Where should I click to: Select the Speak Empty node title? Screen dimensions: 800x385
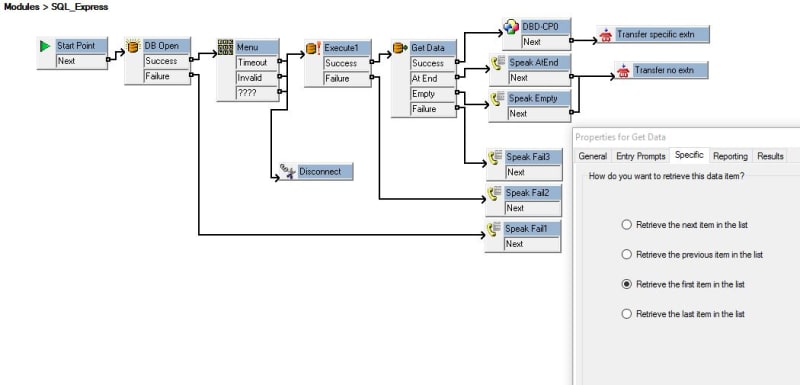pyautogui.click(x=538, y=98)
